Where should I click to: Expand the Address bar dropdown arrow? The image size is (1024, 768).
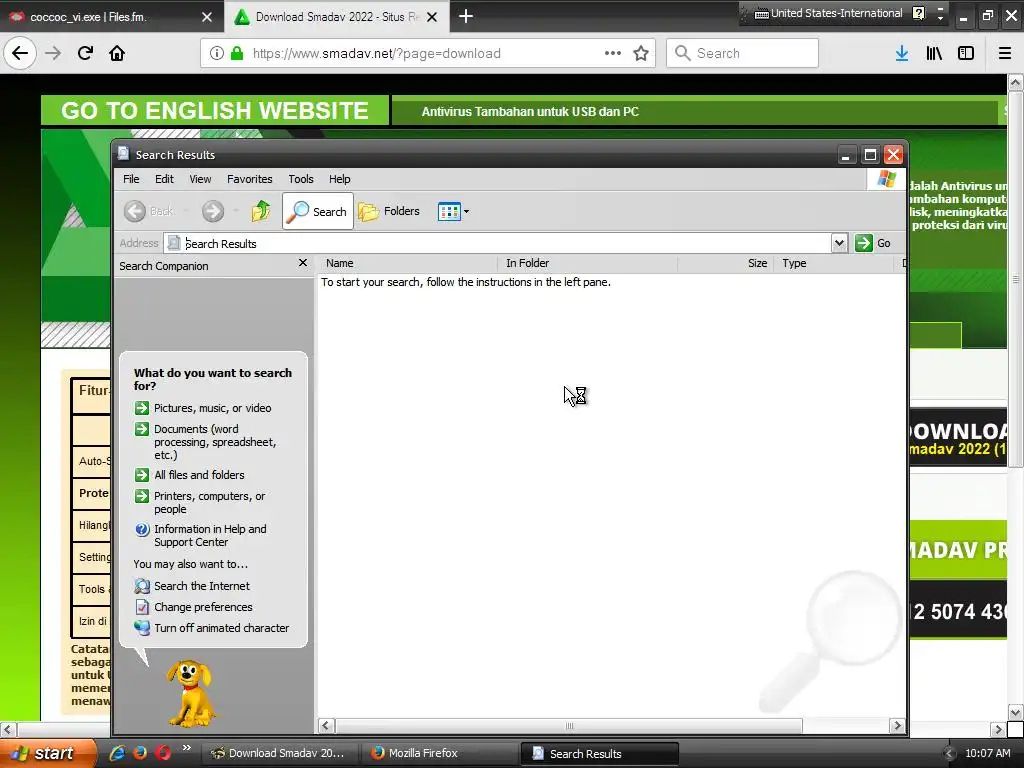tap(839, 243)
